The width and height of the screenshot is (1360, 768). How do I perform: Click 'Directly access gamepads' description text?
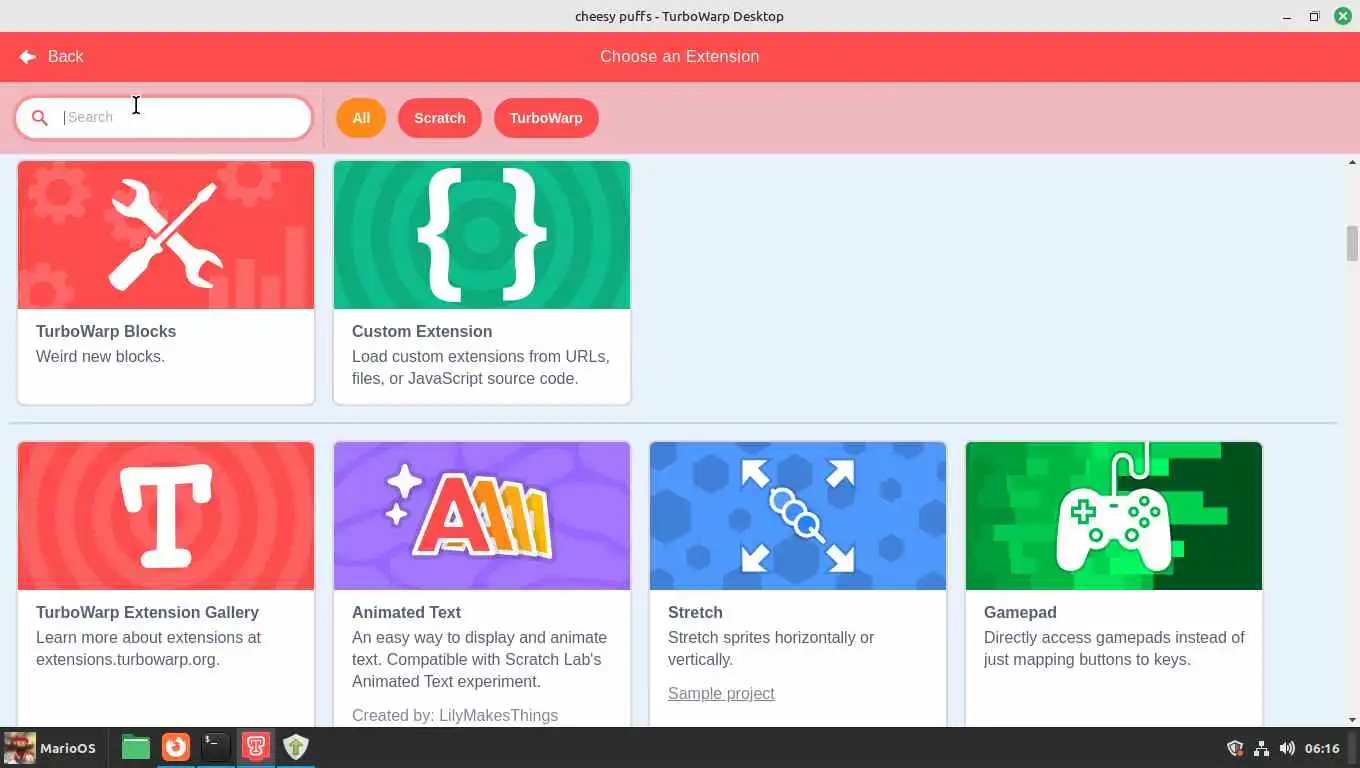(1114, 648)
